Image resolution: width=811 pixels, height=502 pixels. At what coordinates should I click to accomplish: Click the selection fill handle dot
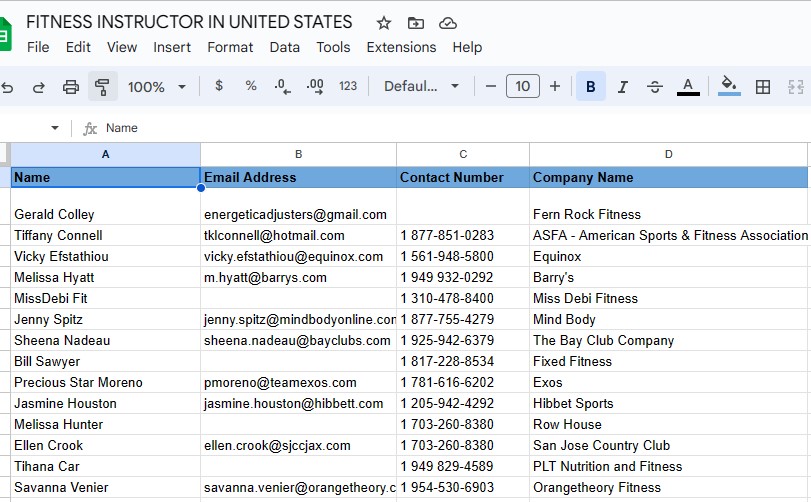click(201, 188)
